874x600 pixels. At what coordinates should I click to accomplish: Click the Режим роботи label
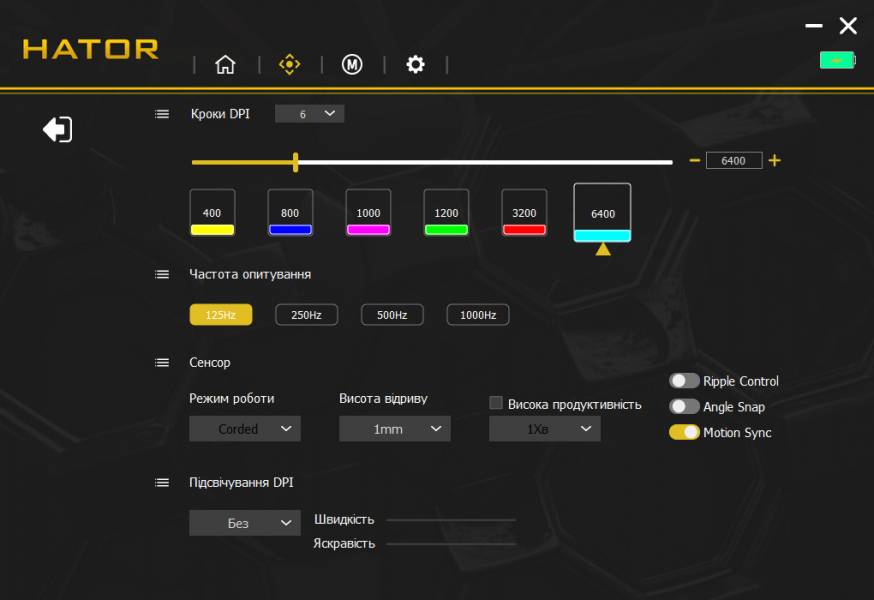point(232,399)
